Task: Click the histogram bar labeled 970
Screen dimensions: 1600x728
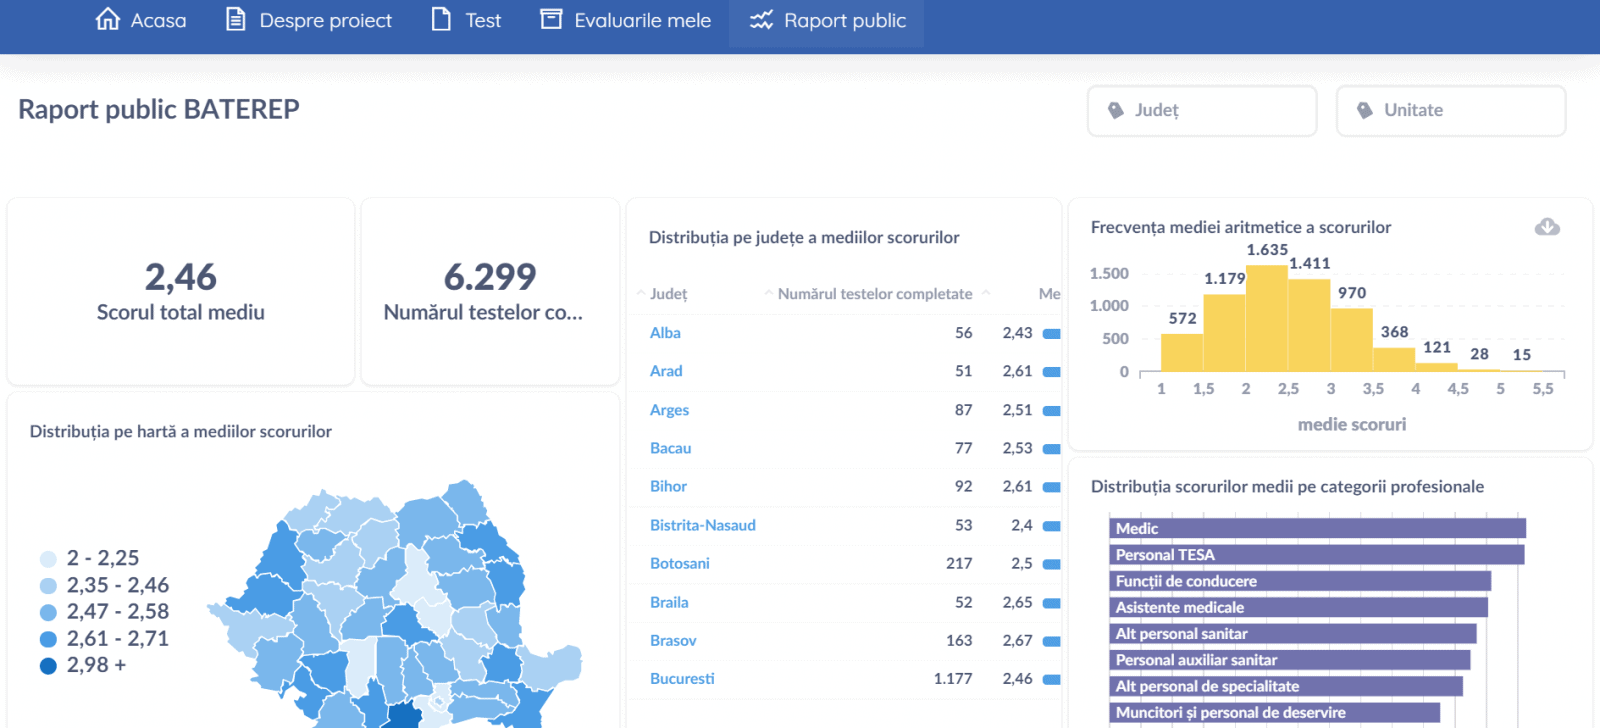Action: click(x=1352, y=339)
